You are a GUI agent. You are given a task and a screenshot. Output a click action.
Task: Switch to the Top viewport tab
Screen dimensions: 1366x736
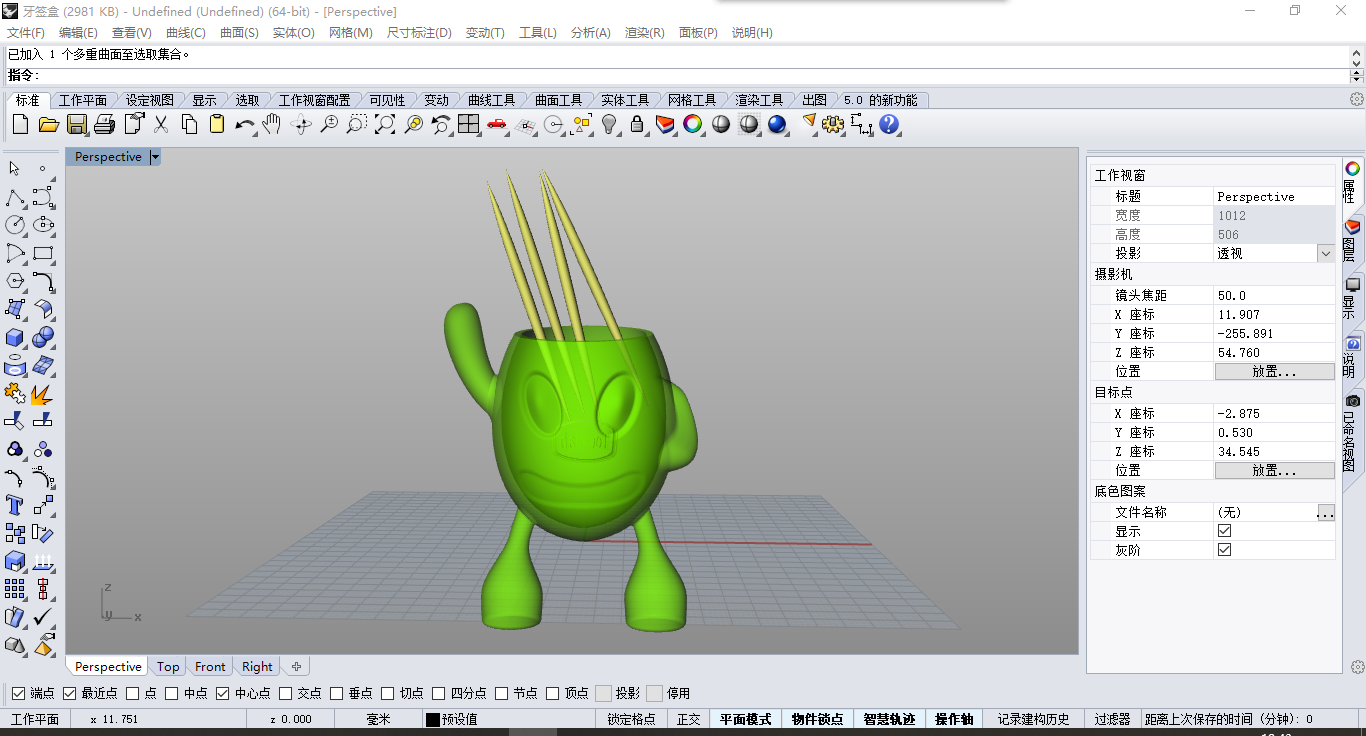pos(168,667)
